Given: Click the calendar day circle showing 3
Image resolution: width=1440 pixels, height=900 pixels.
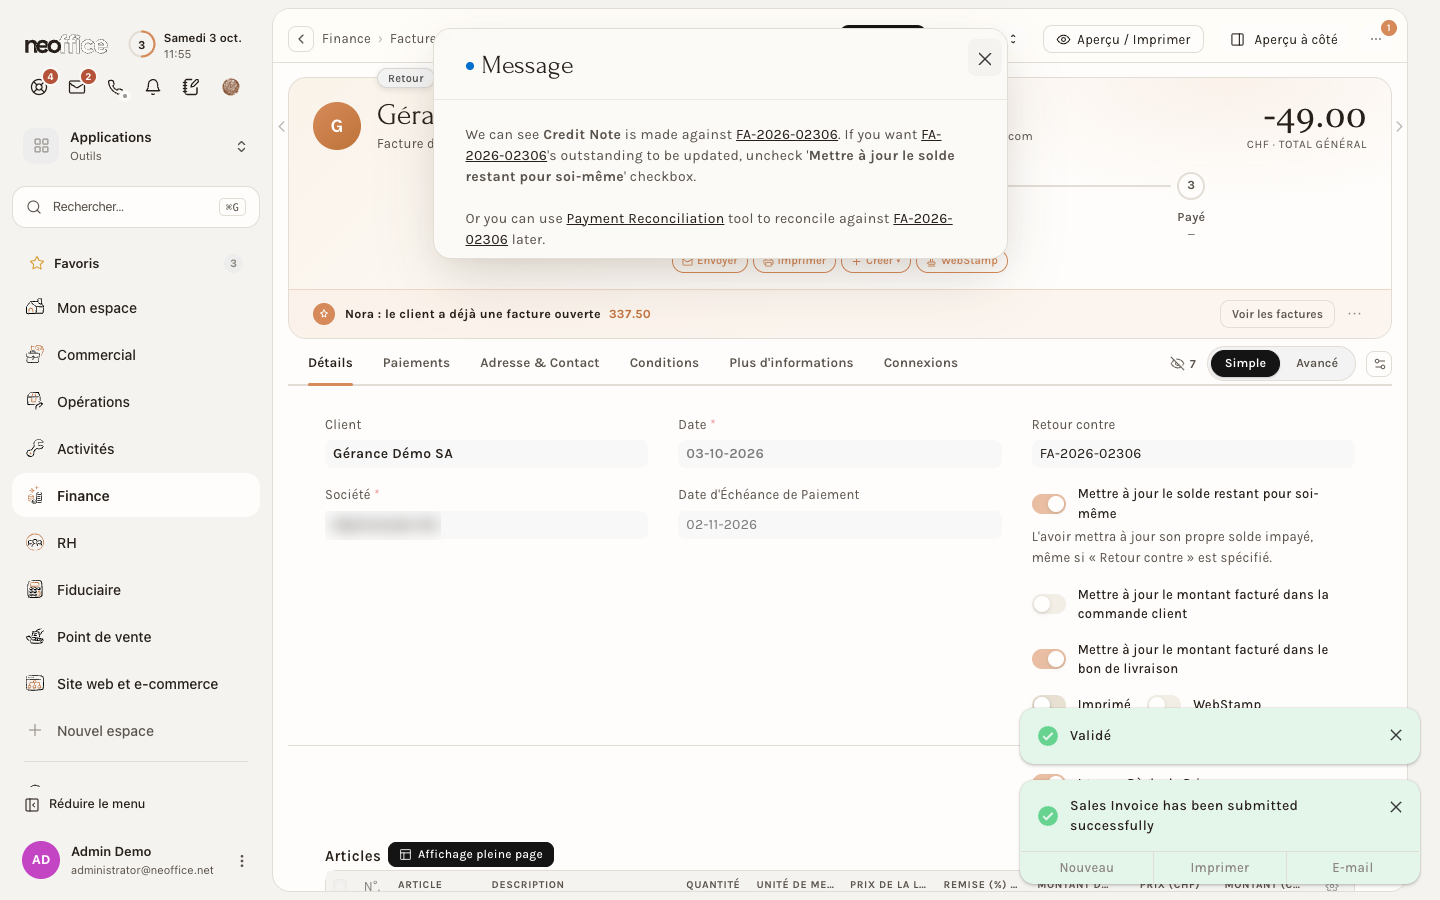Looking at the screenshot, I should click(142, 45).
